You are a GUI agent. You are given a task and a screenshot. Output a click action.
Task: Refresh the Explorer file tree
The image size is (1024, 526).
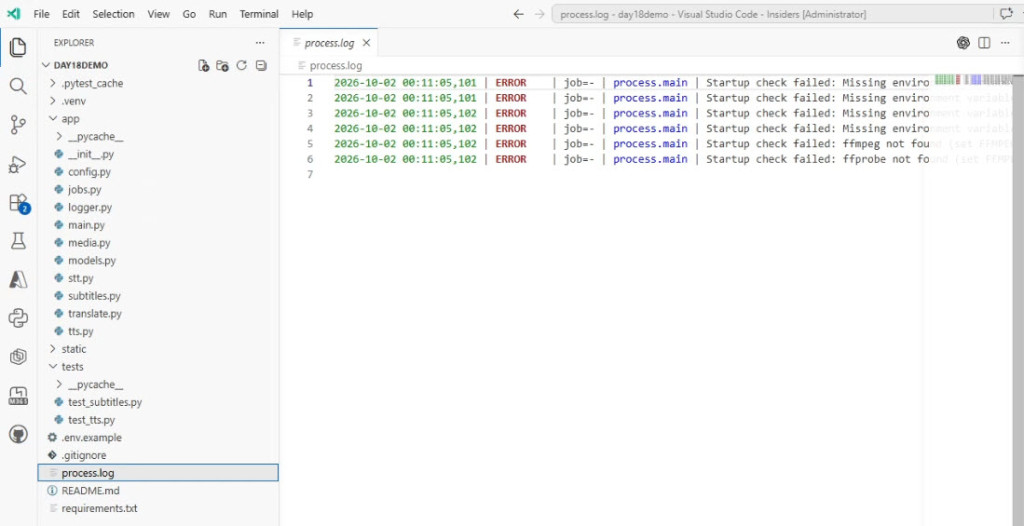242,65
